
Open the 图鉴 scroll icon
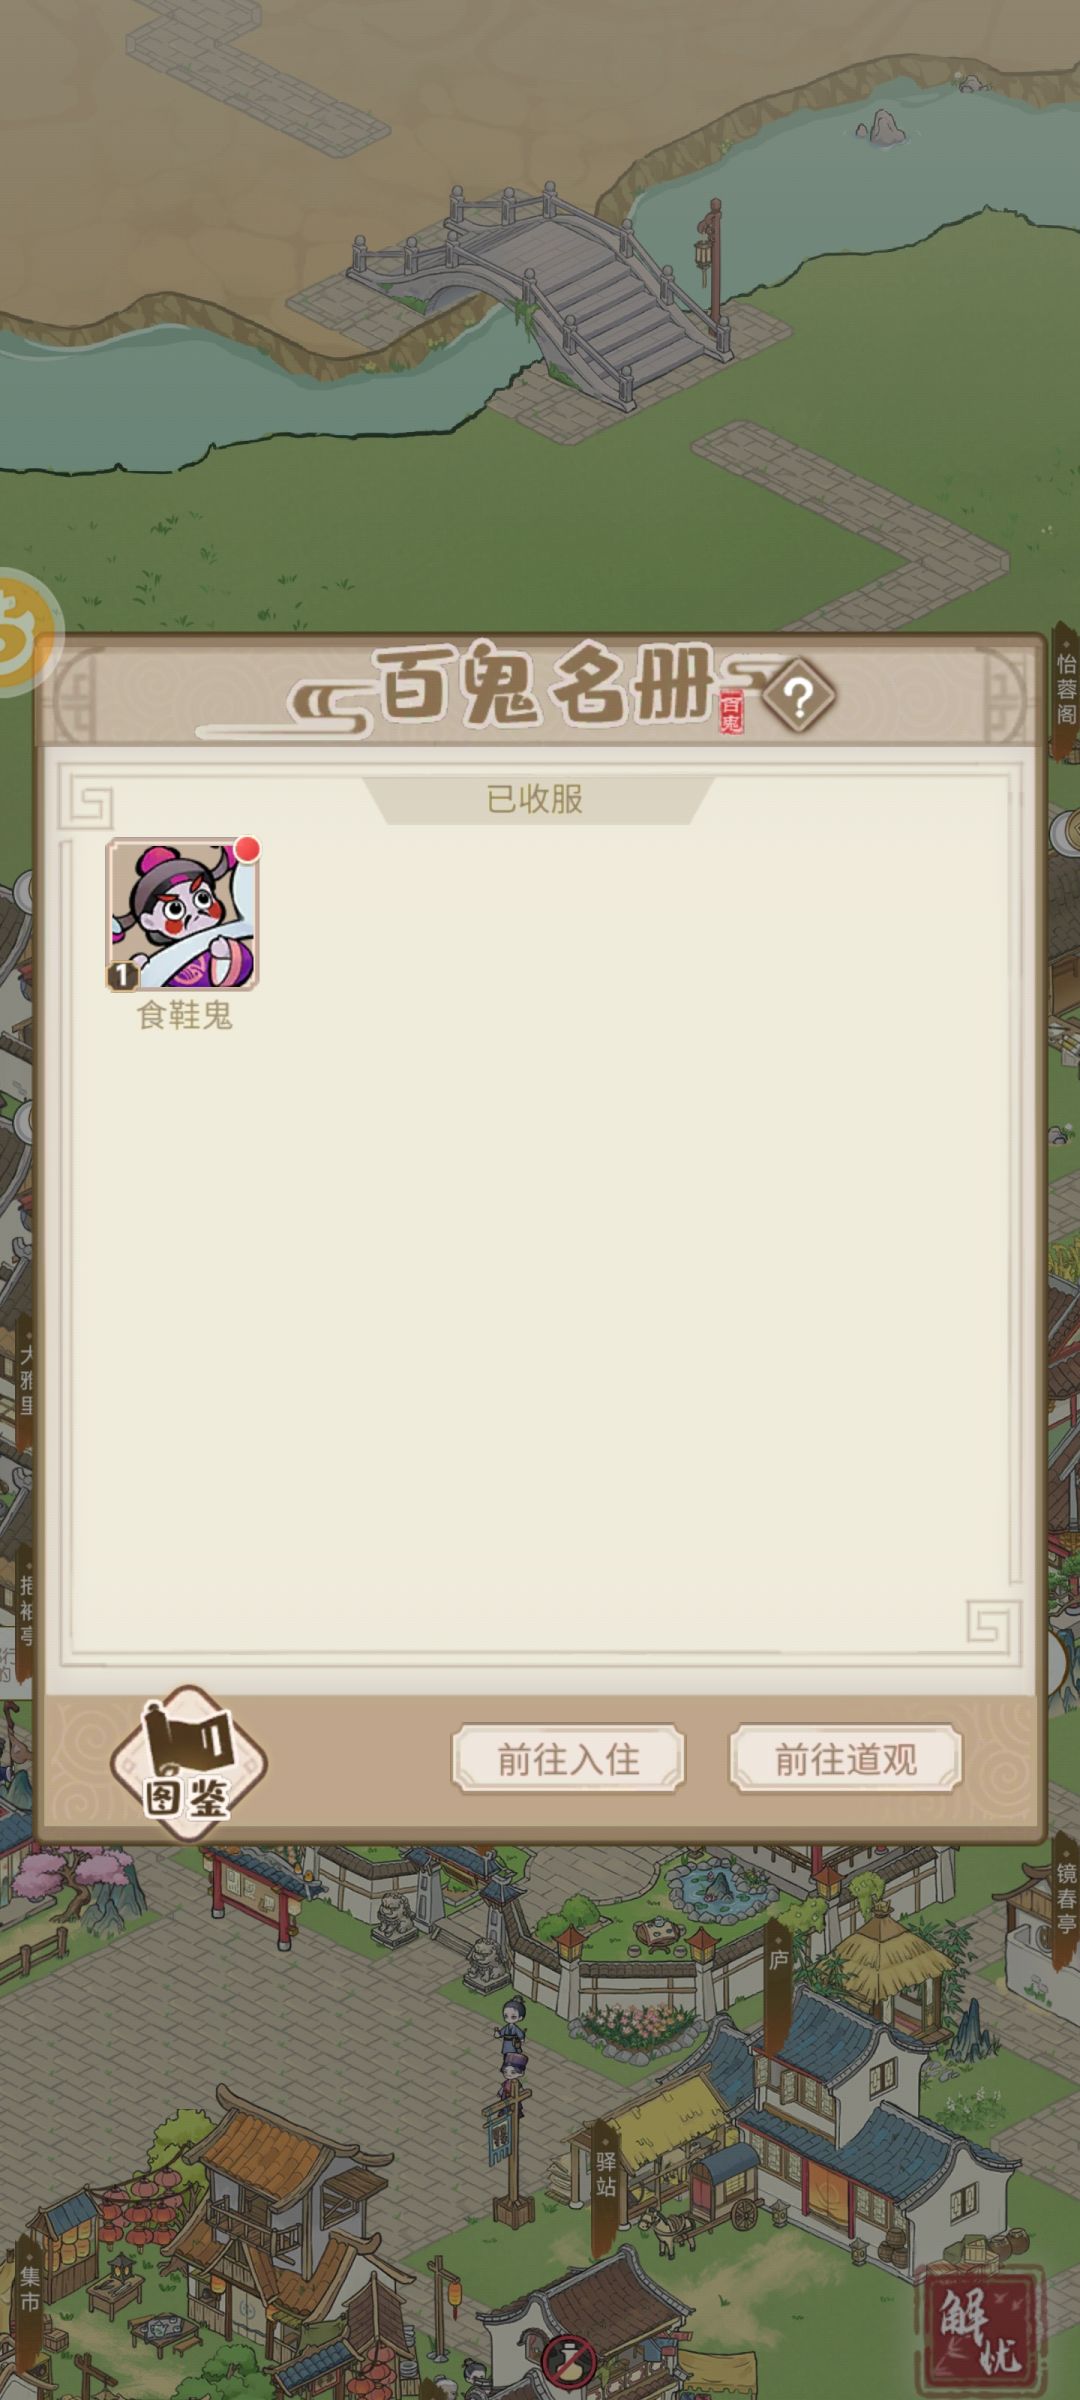coord(188,1765)
